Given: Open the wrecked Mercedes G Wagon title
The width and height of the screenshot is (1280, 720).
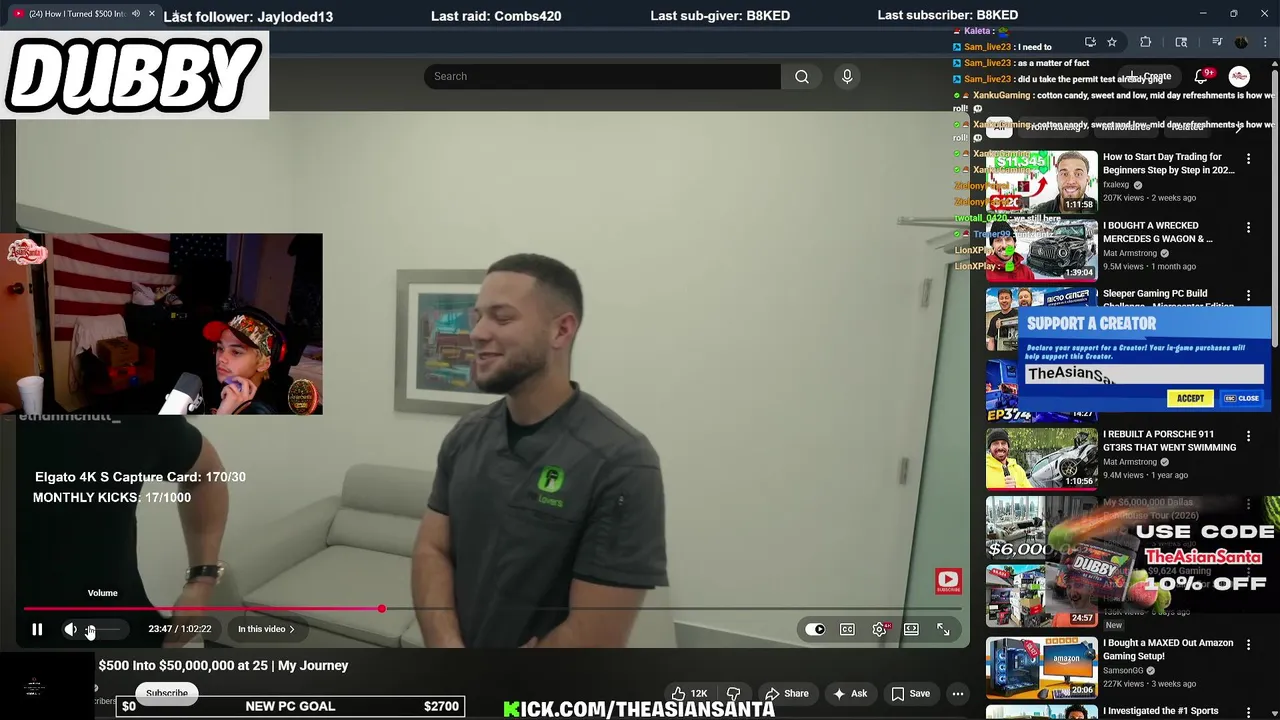Looking at the screenshot, I should (1157, 232).
